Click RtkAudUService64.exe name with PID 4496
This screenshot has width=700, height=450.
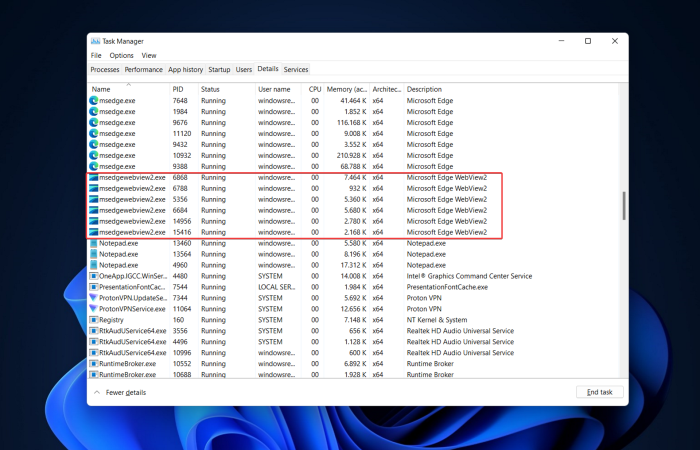click(x=133, y=342)
